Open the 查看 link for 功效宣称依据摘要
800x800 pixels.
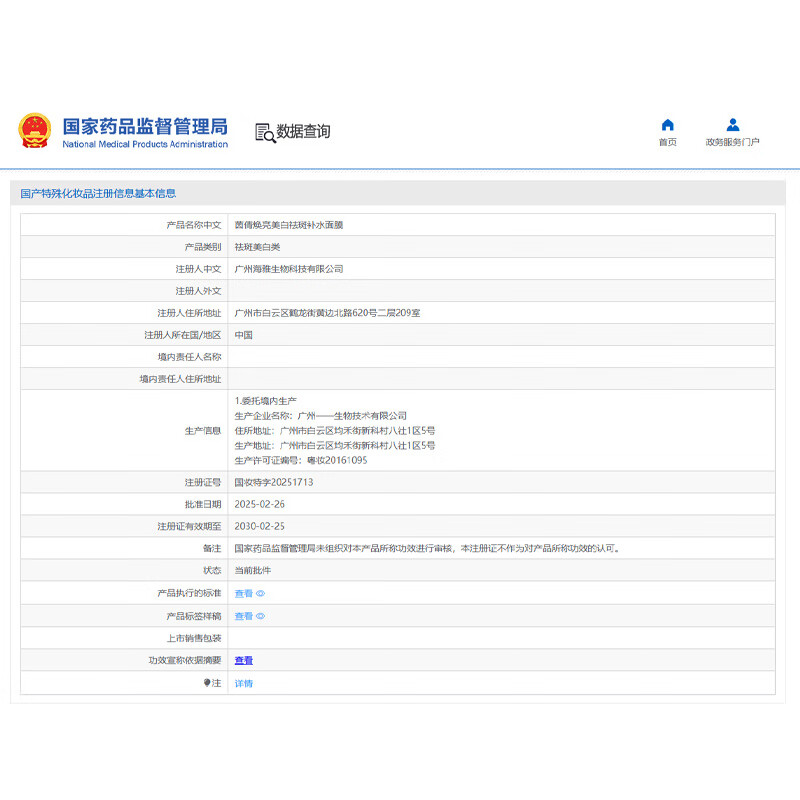pos(242,660)
